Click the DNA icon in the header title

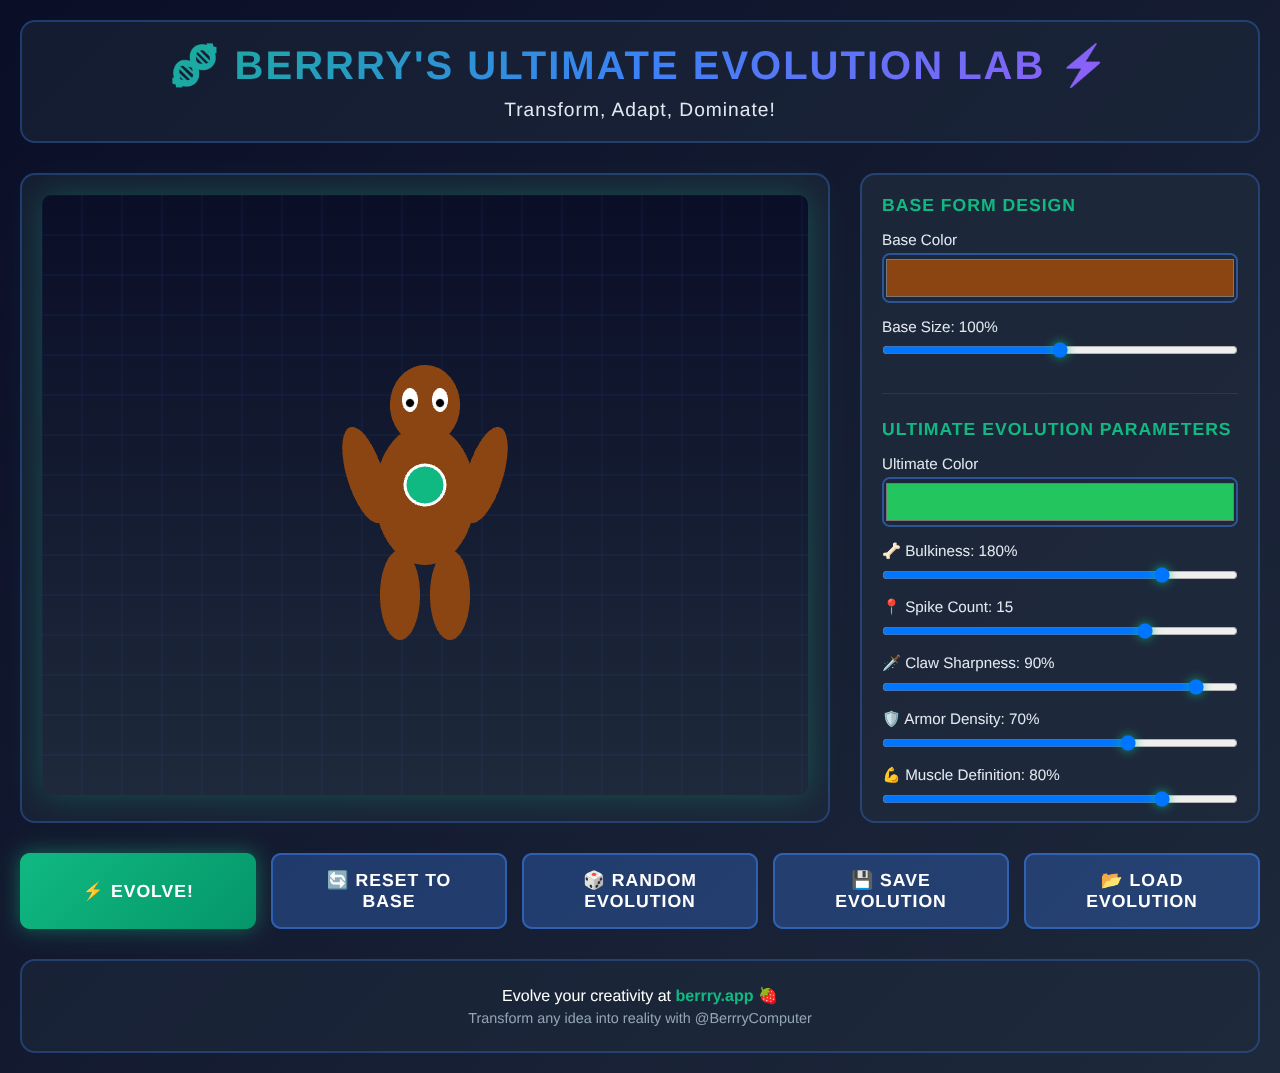coord(193,64)
